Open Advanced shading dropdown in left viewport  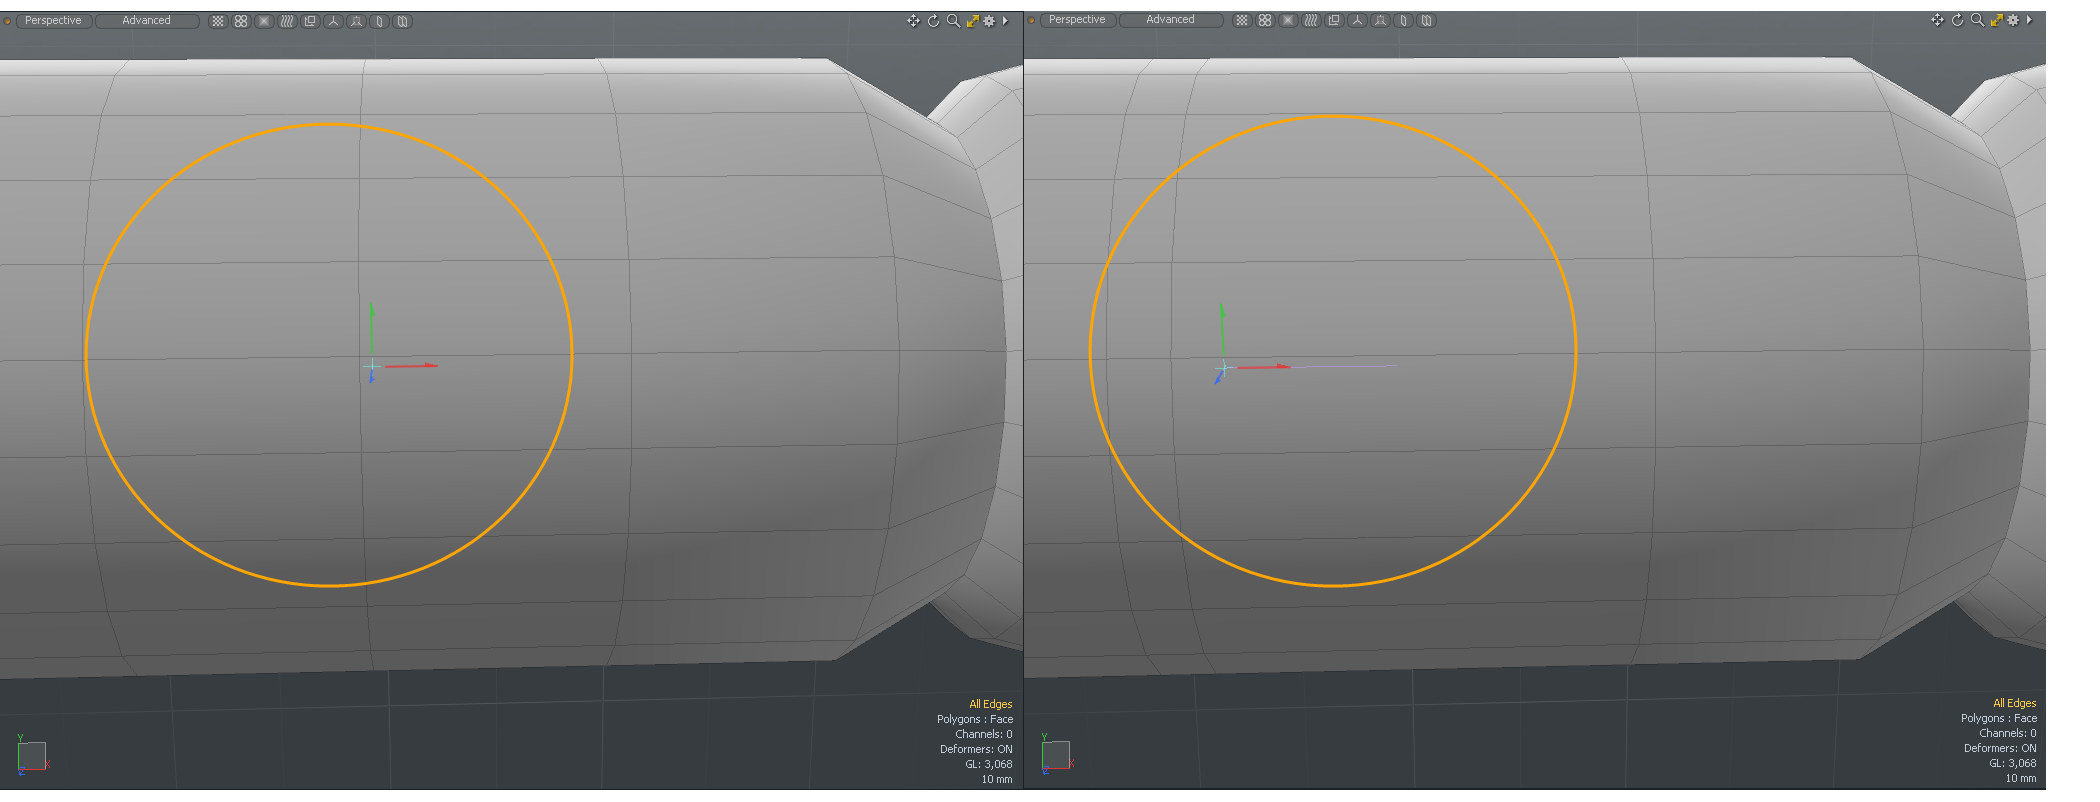(x=146, y=21)
